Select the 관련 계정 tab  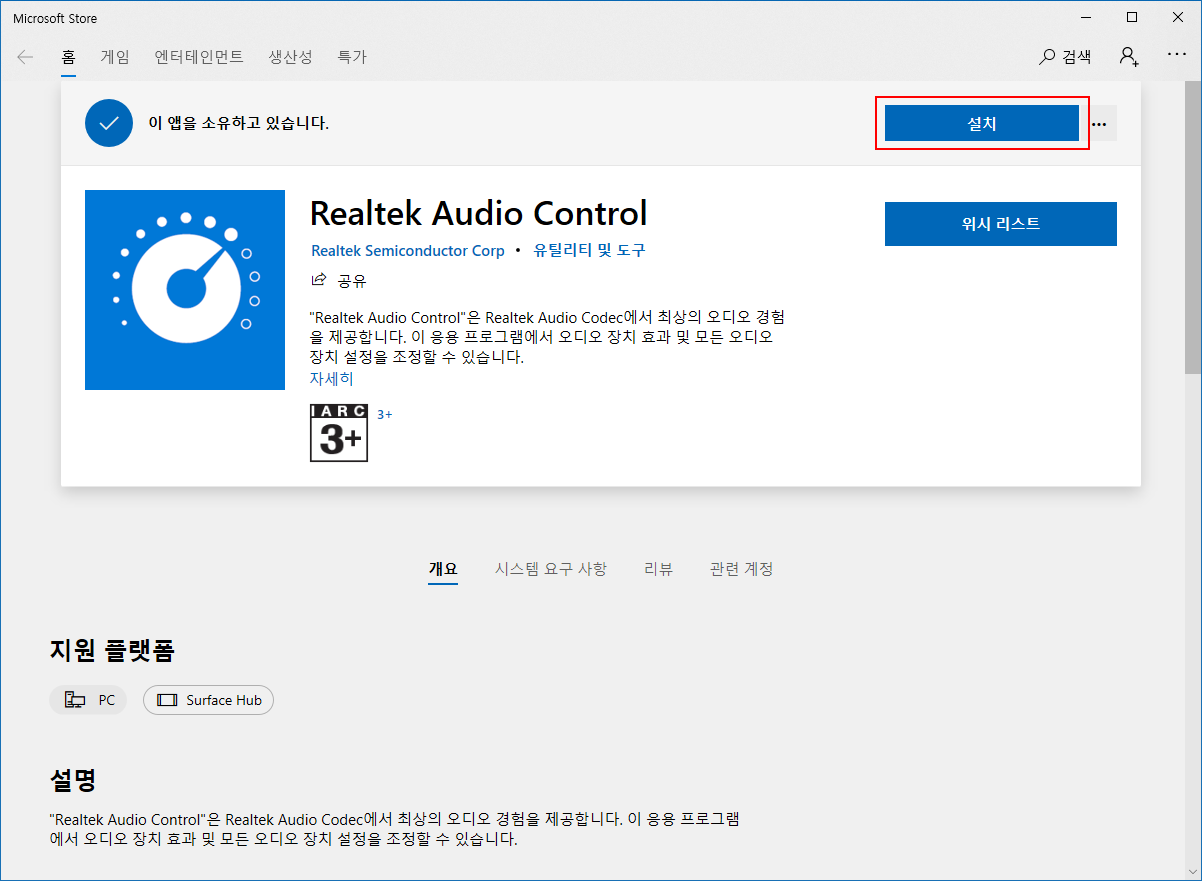pyautogui.click(x=741, y=569)
